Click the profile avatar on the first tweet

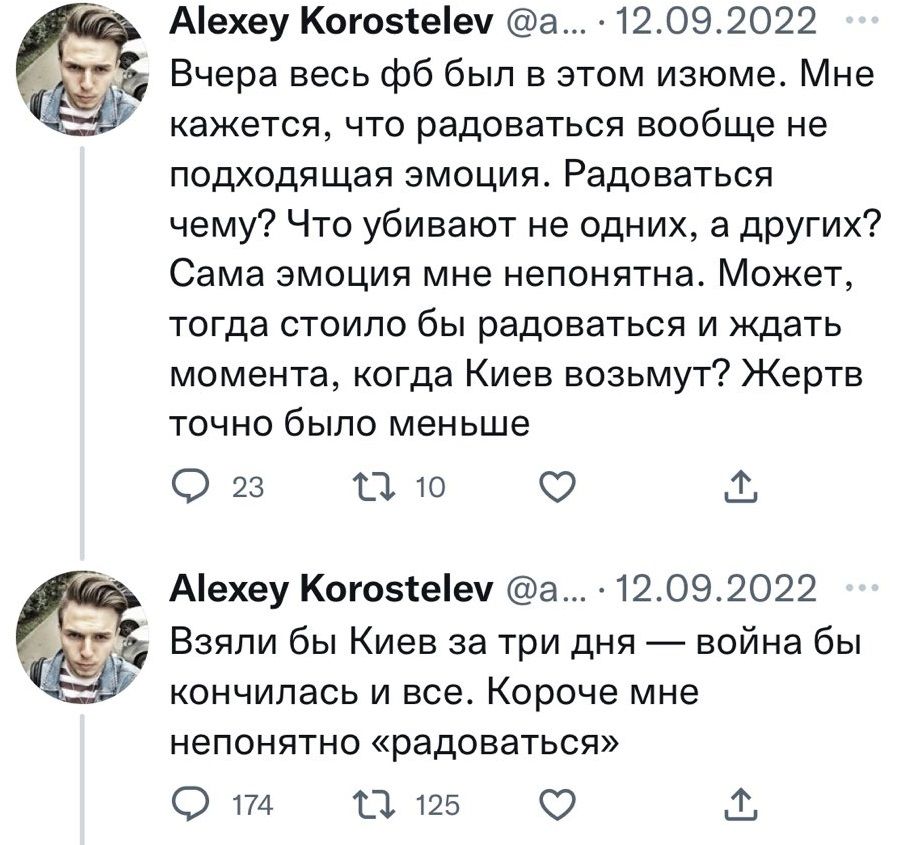click(80, 72)
